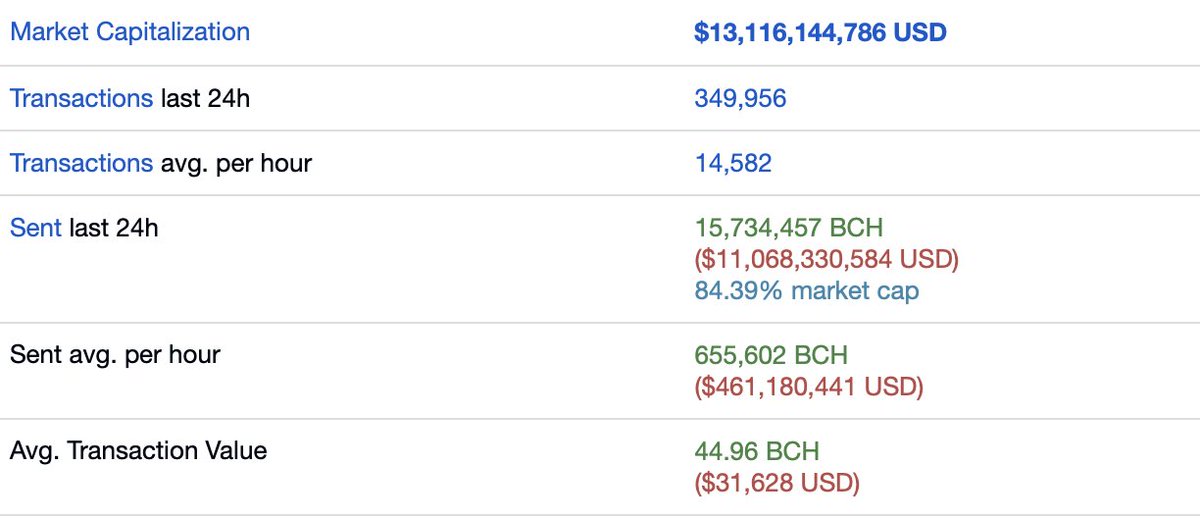Open Transactions link in avg. per hour row
The width and height of the screenshot is (1200, 518).
coord(81,163)
